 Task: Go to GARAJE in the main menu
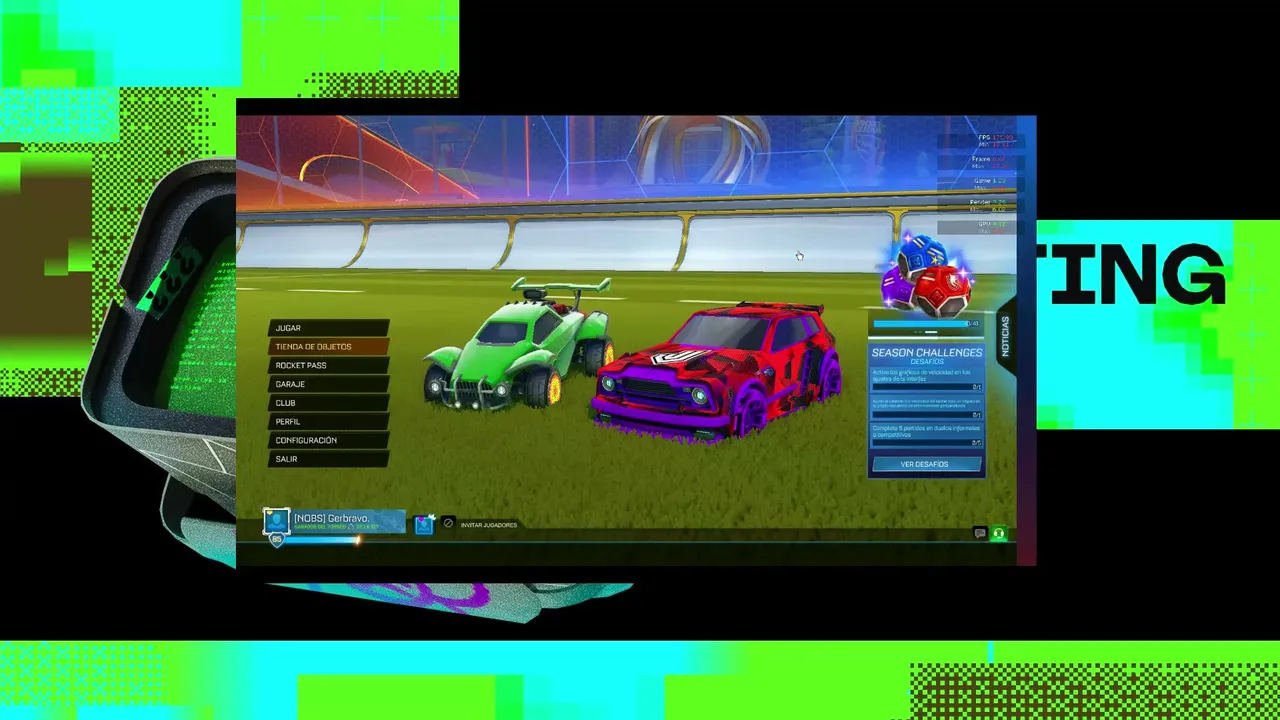[x=328, y=384]
